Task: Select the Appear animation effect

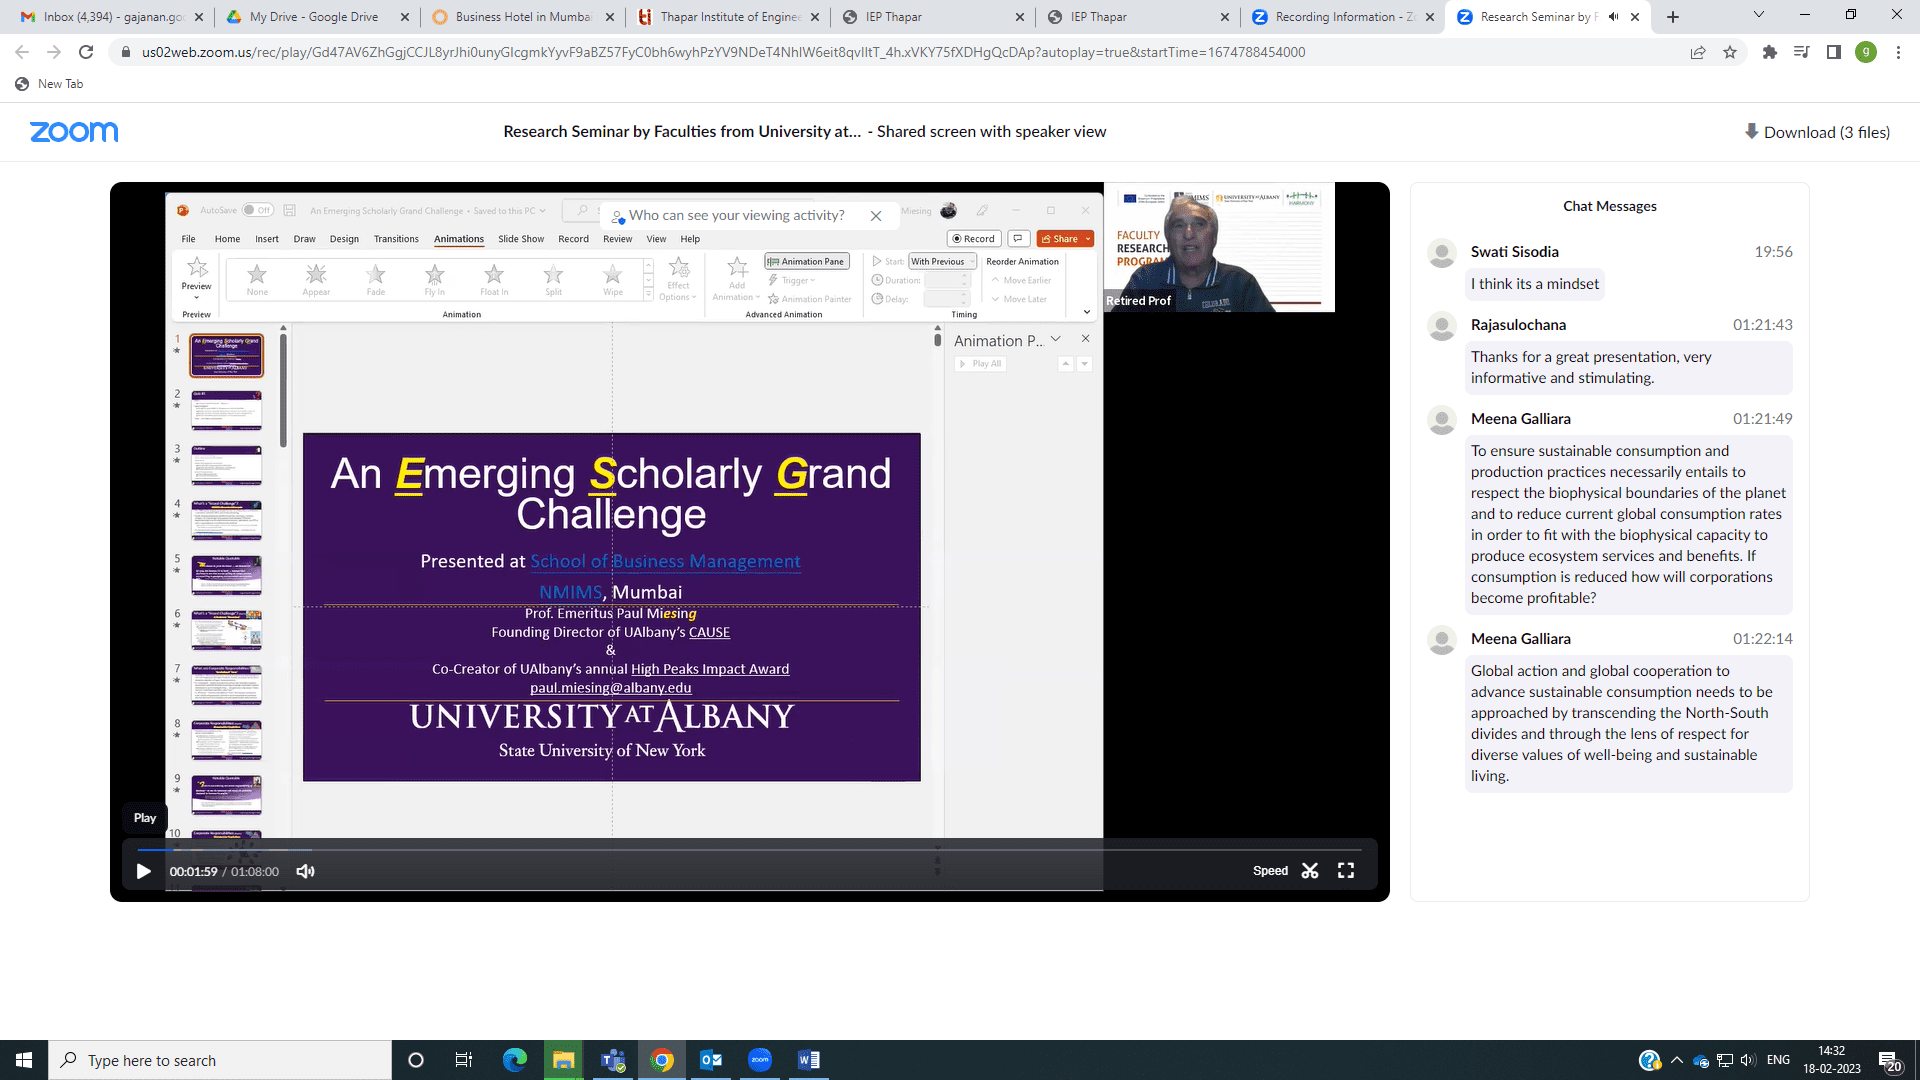Action: point(316,279)
